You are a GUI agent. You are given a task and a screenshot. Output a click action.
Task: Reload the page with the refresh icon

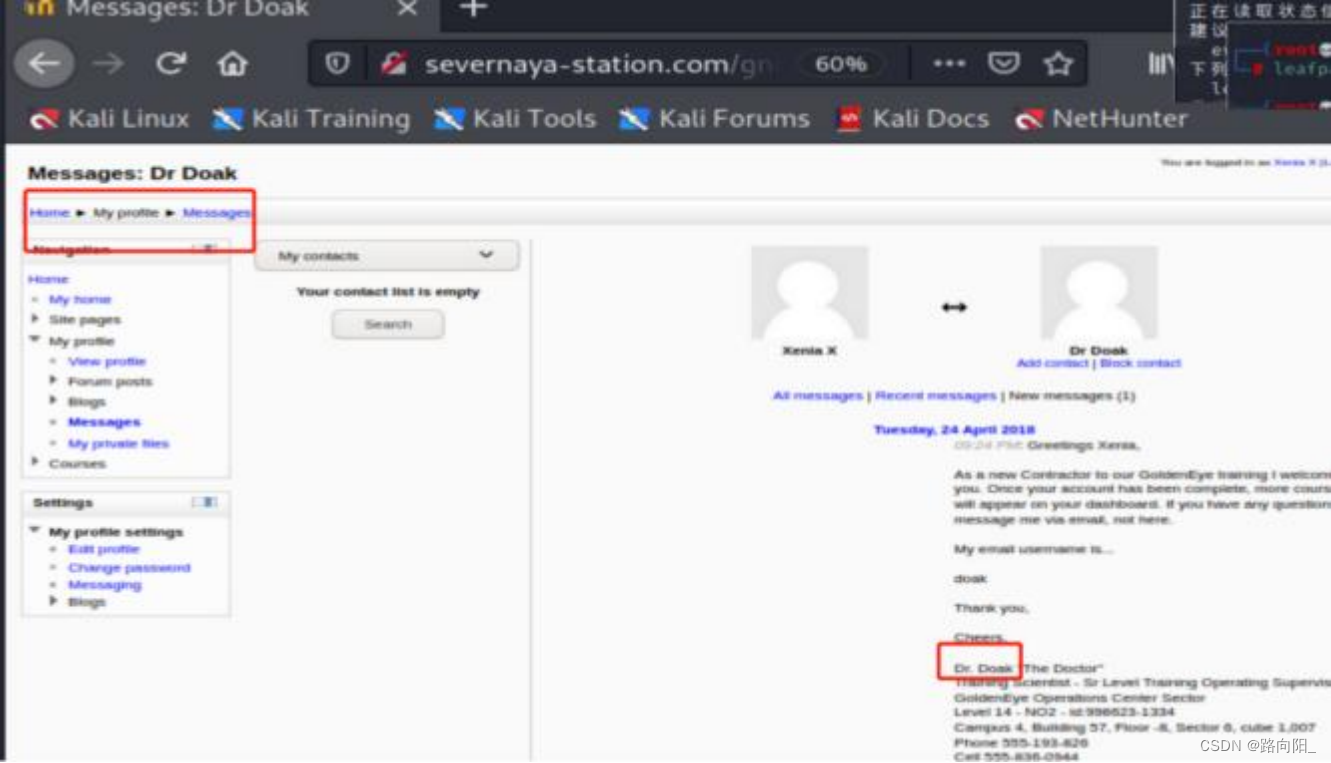171,64
